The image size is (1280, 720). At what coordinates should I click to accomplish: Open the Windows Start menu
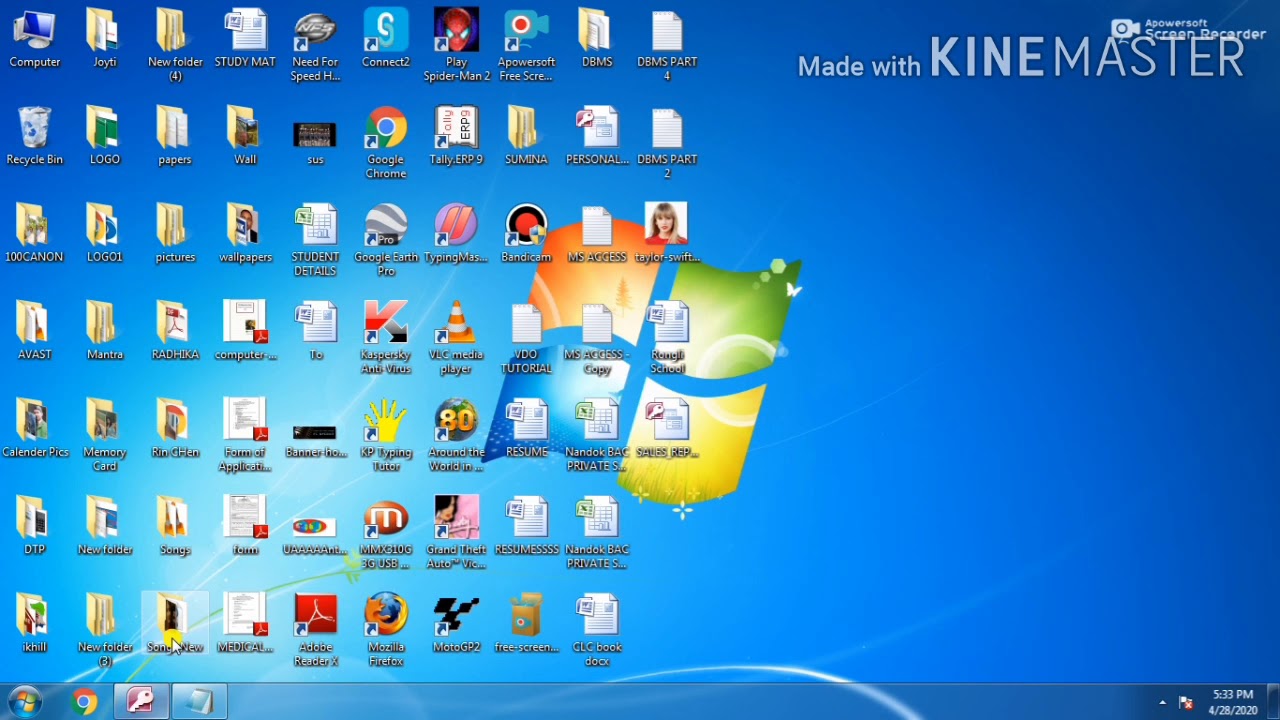[25, 702]
